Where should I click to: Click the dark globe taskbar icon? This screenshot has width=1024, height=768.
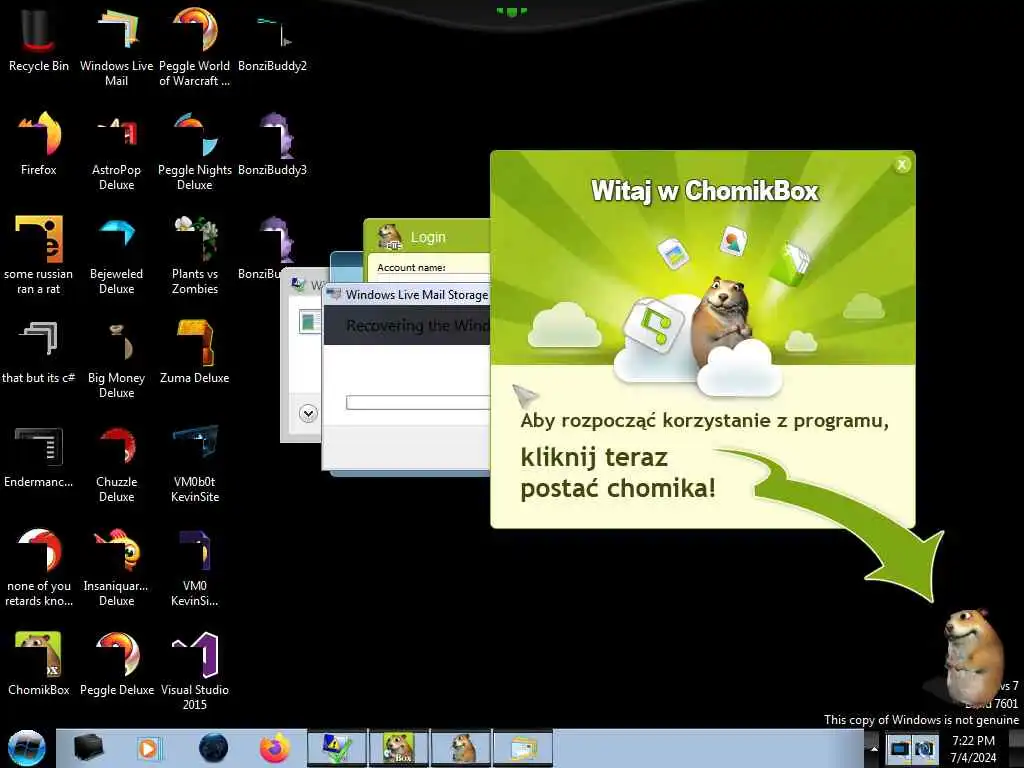coord(213,748)
